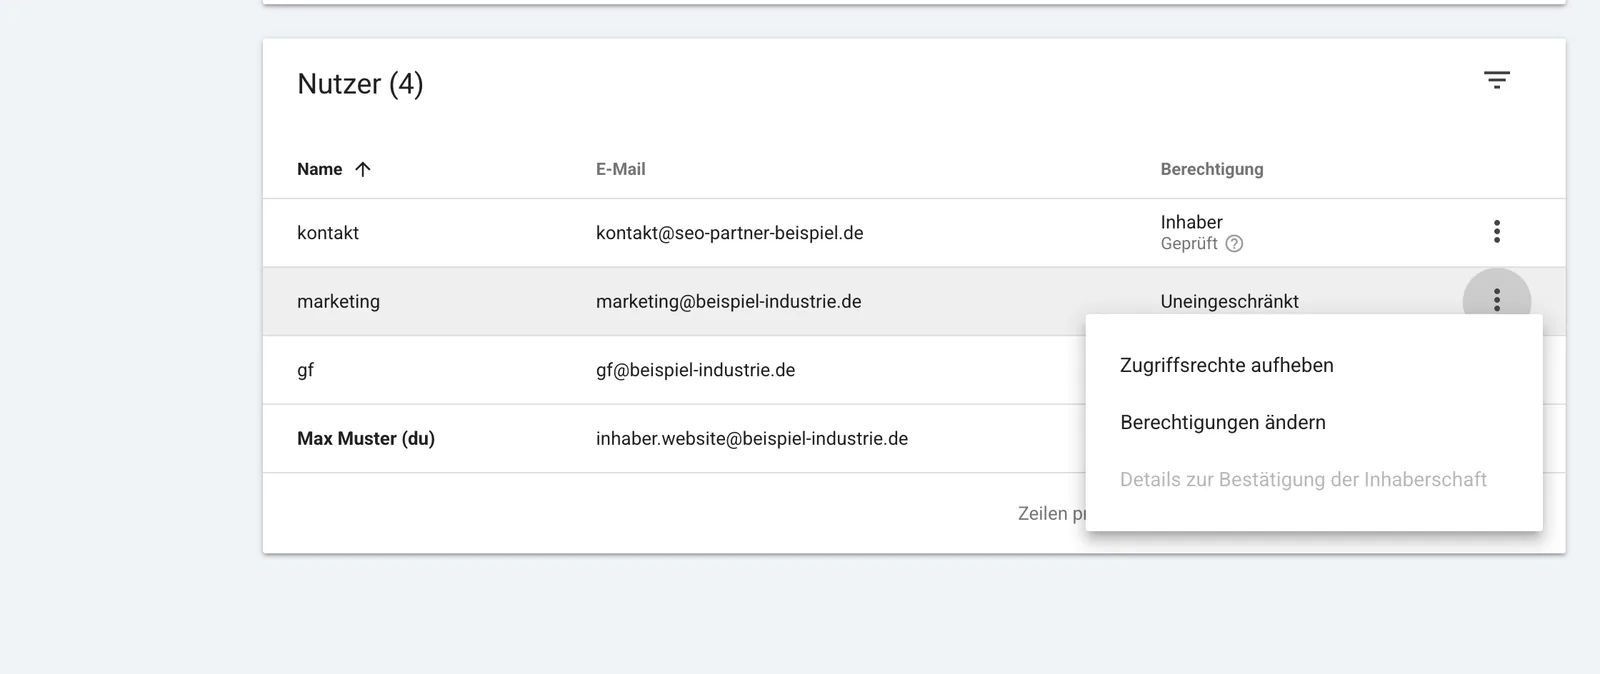
Task: Select the Max Muster (du) name cell
Action: click(366, 438)
